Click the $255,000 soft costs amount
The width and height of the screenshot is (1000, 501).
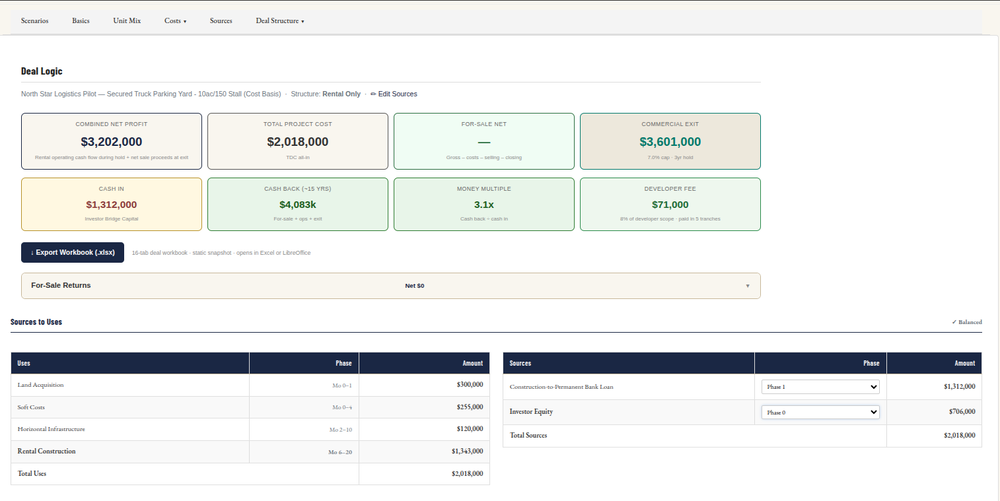470,407
